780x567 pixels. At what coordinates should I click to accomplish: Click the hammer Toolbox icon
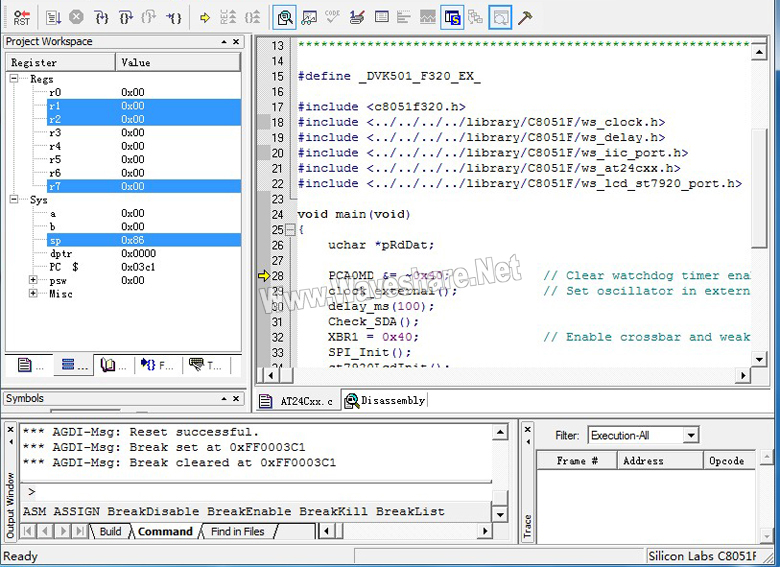coord(525,18)
